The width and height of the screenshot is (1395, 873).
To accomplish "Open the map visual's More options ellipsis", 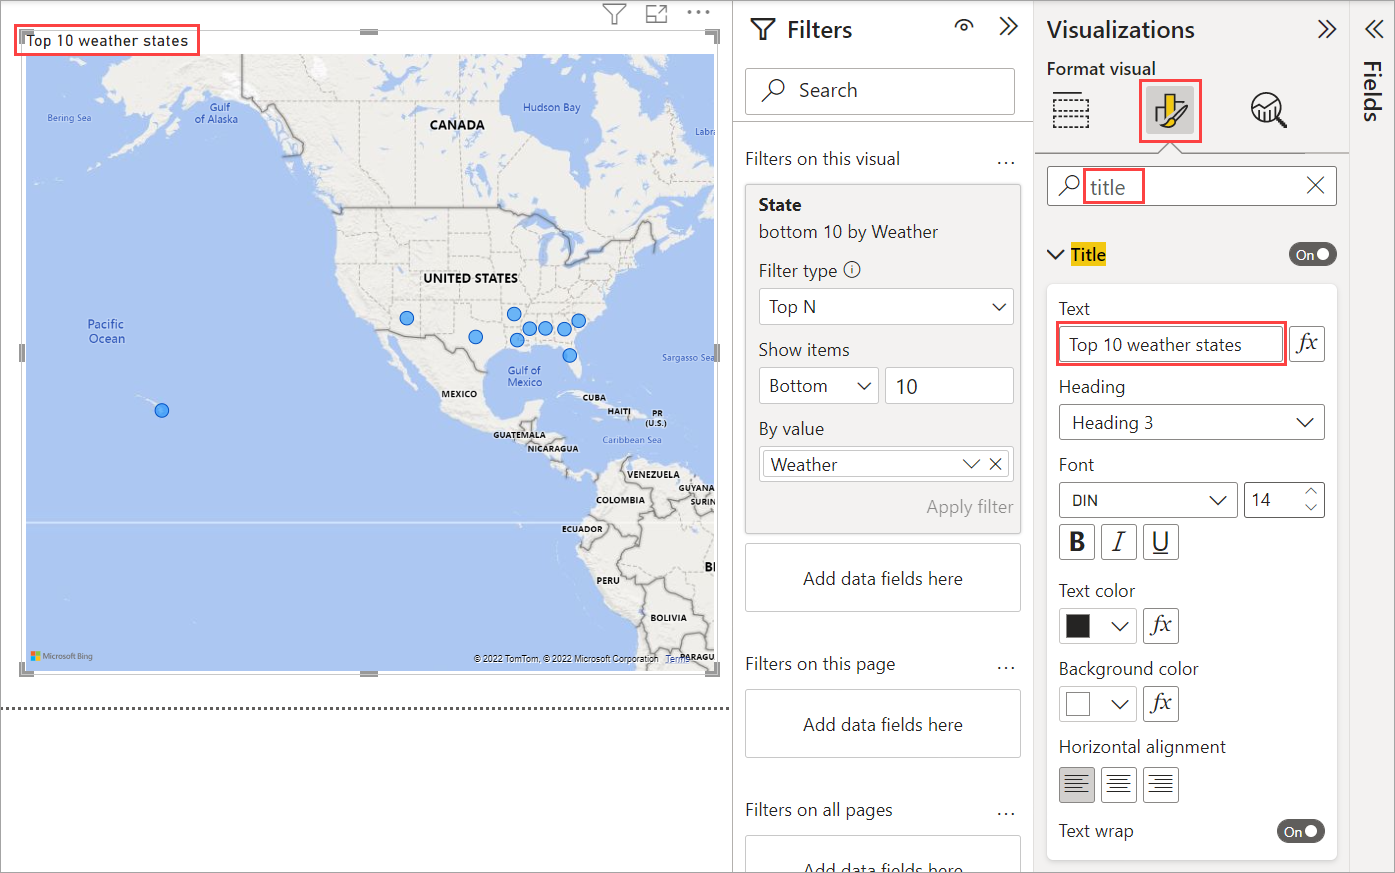I will (x=698, y=13).
